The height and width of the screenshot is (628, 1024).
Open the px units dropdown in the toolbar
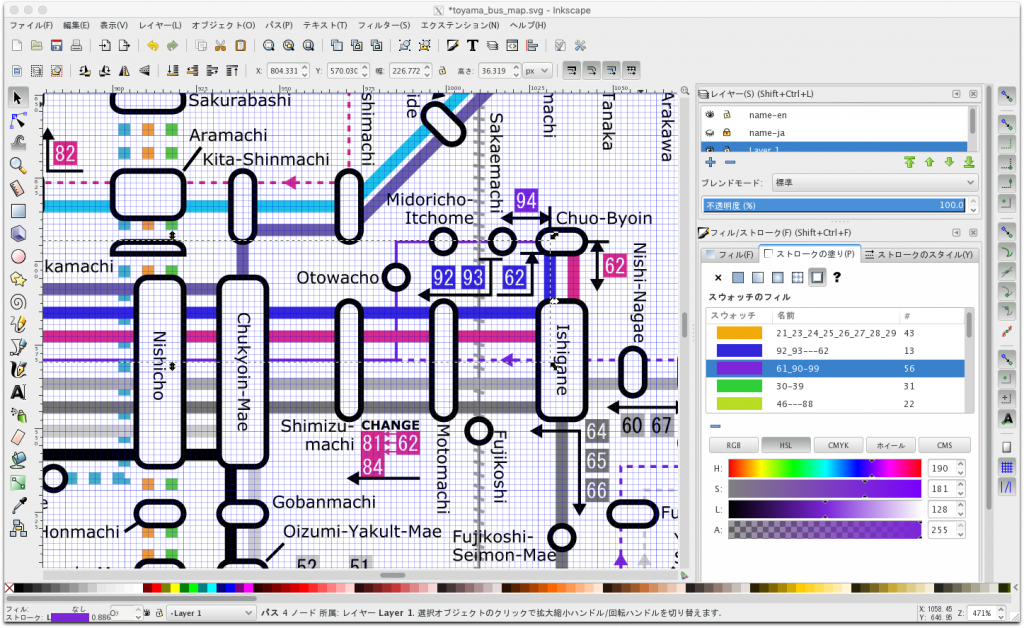pos(537,70)
